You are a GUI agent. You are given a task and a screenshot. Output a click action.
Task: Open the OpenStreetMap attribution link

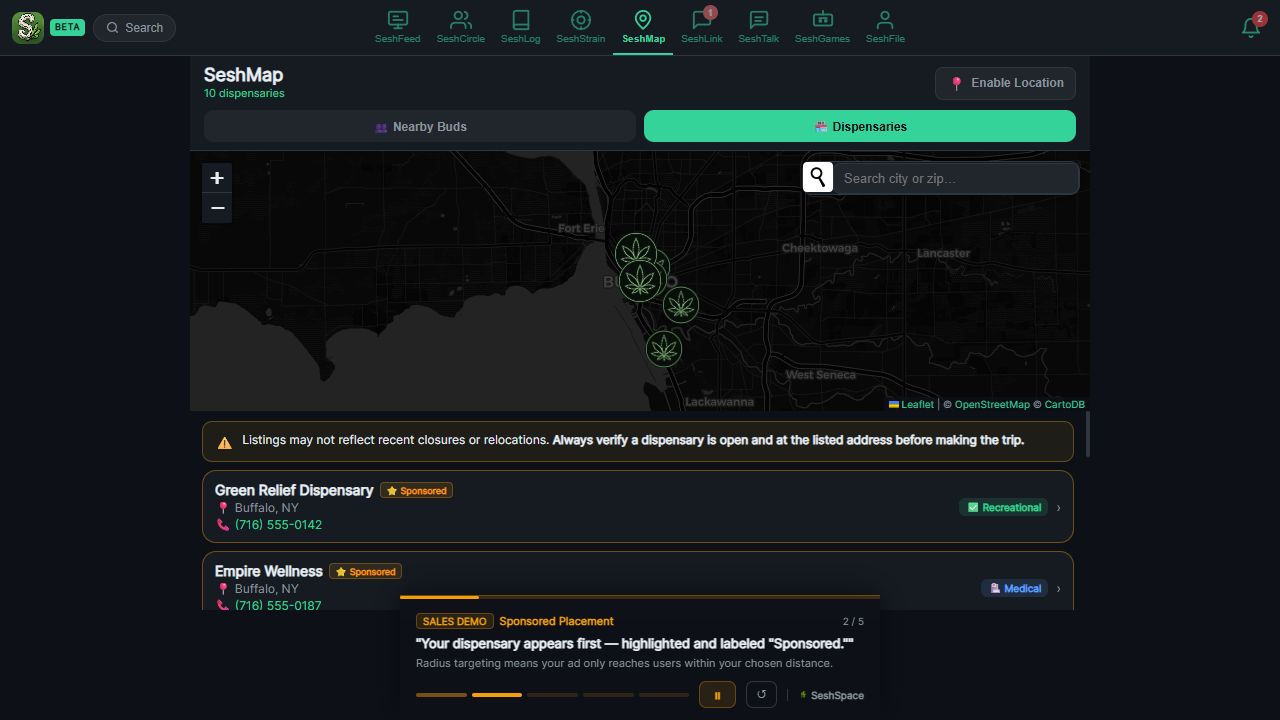[x=991, y=404]
